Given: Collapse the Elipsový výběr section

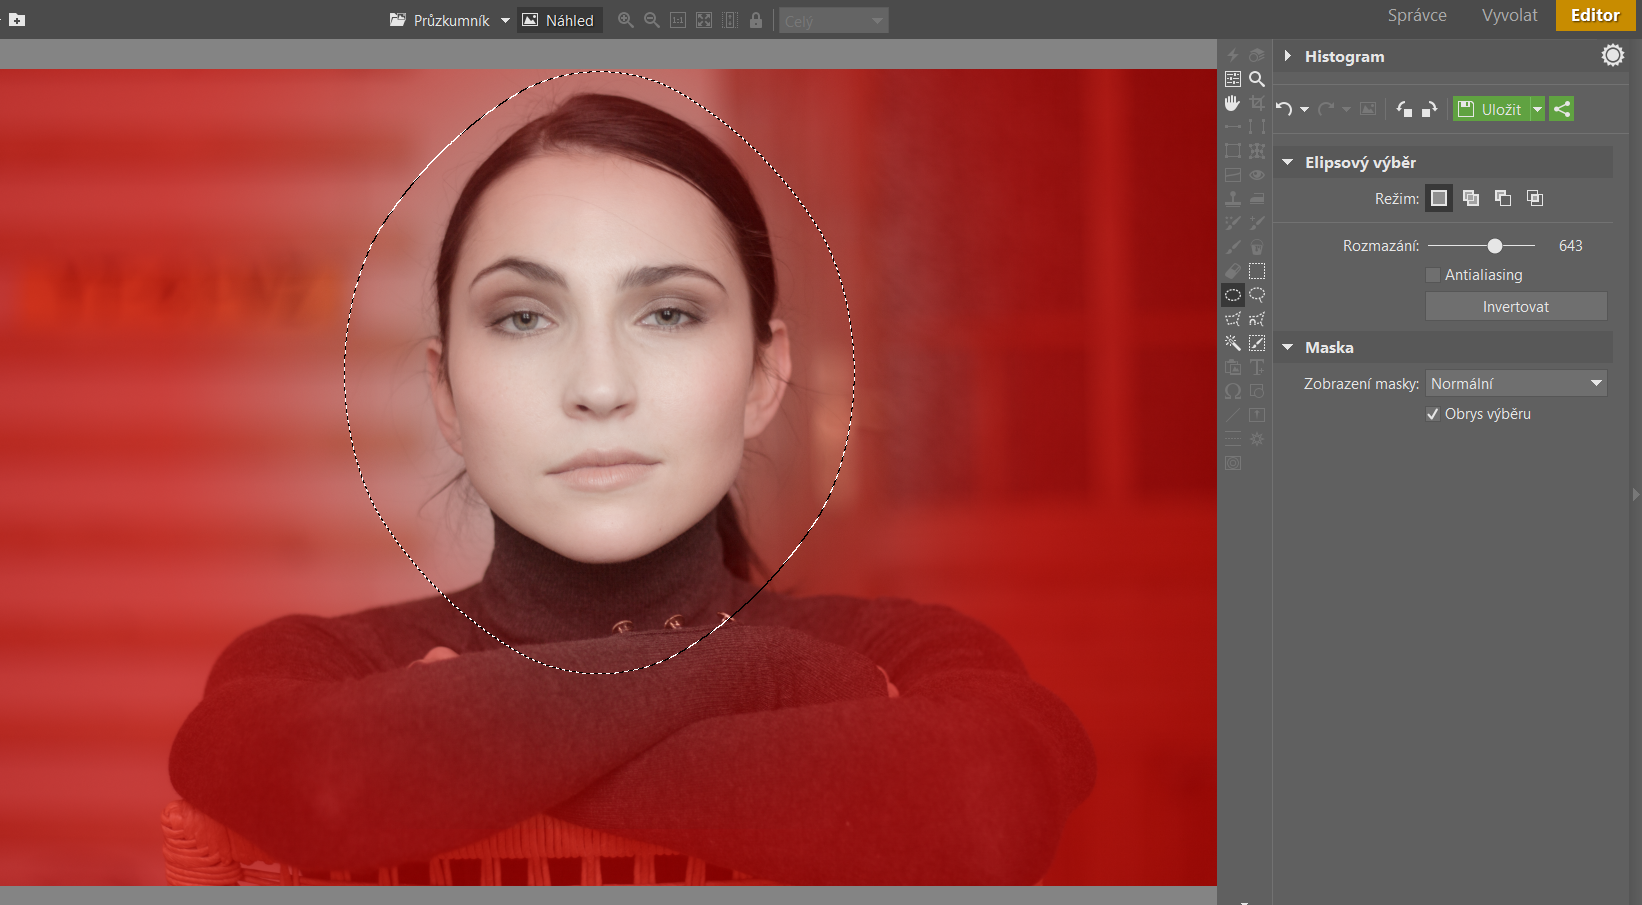Looking at the screenshot, I should [1288, 162].
